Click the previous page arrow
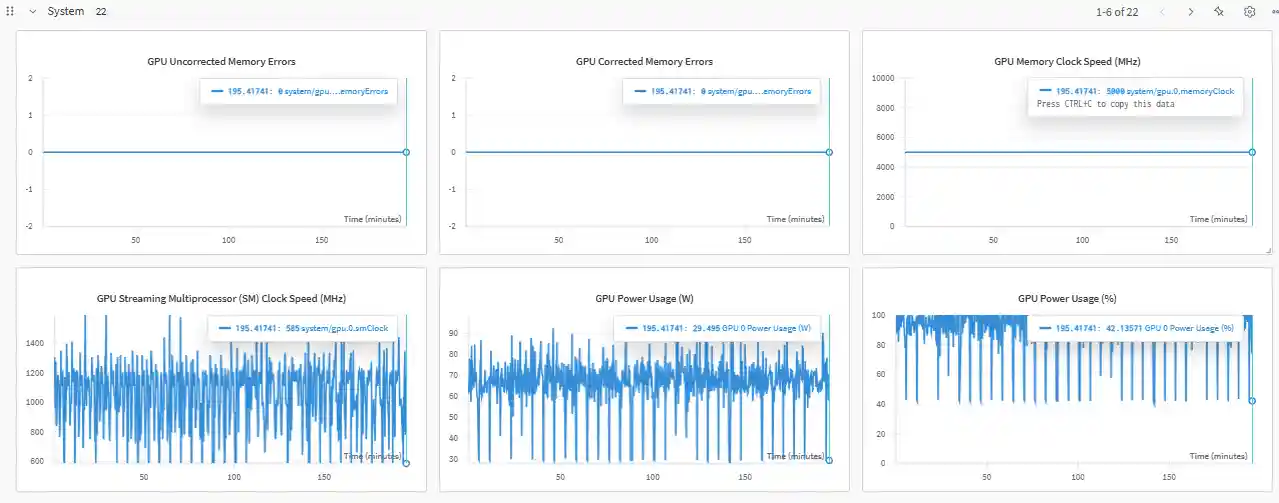The height and width of the screenshot is (503, 1279). coord(1162,12)
